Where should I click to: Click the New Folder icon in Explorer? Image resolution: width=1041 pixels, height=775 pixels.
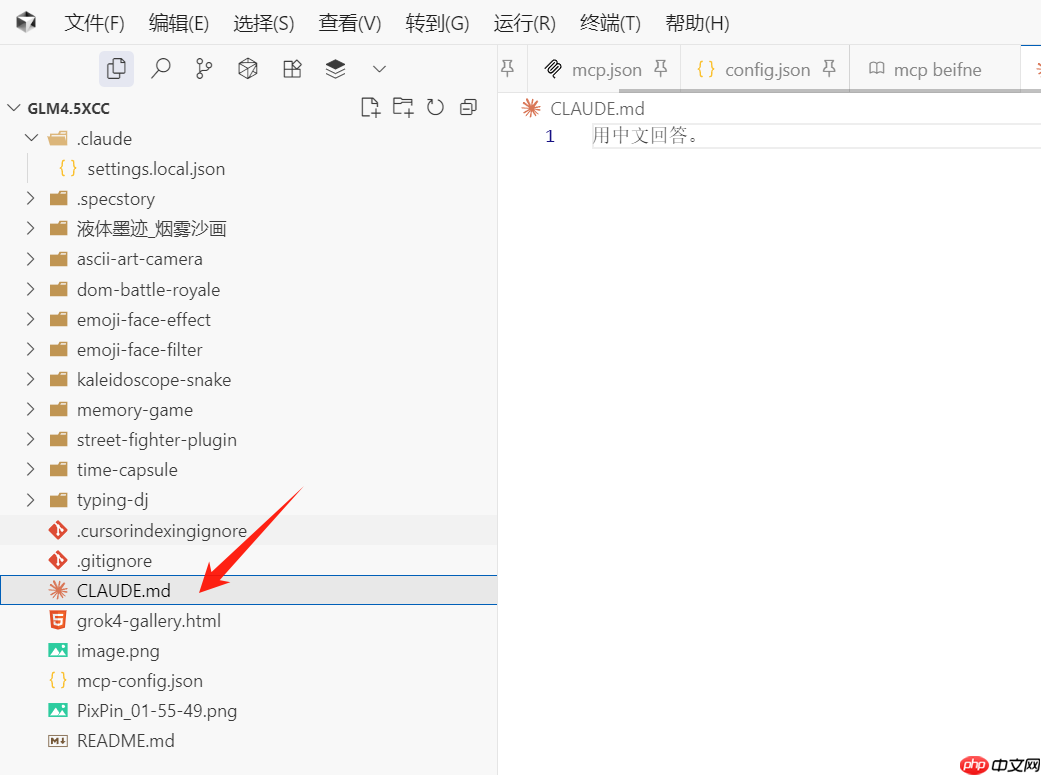[403, 106]
